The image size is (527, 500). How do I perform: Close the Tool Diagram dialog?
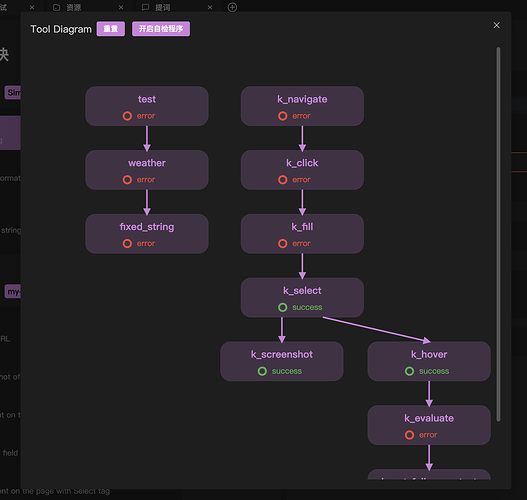coord(496,25)
